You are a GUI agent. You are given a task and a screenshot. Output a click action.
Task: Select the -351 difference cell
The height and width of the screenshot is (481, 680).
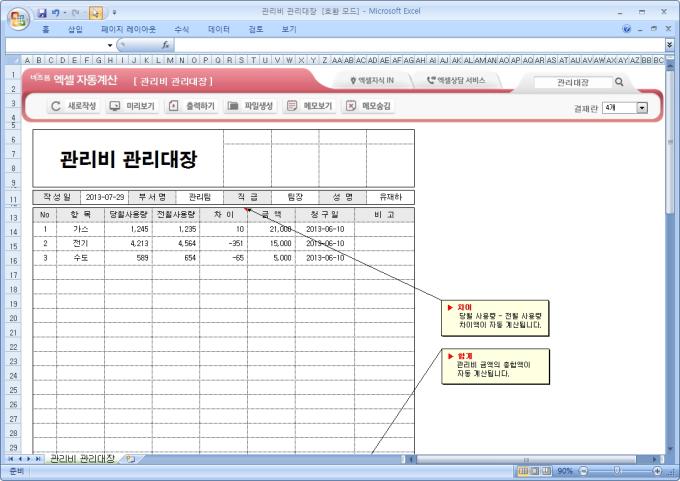(x=223, y=243)
